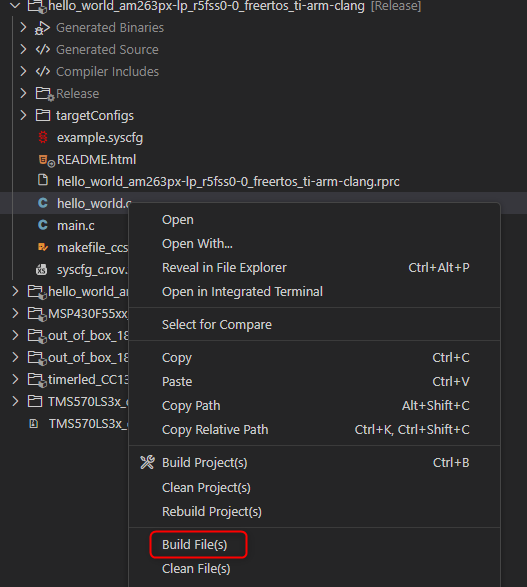Select Clean File(s) menu entry
Screen dimensions: 527x587
coord(314,568)
